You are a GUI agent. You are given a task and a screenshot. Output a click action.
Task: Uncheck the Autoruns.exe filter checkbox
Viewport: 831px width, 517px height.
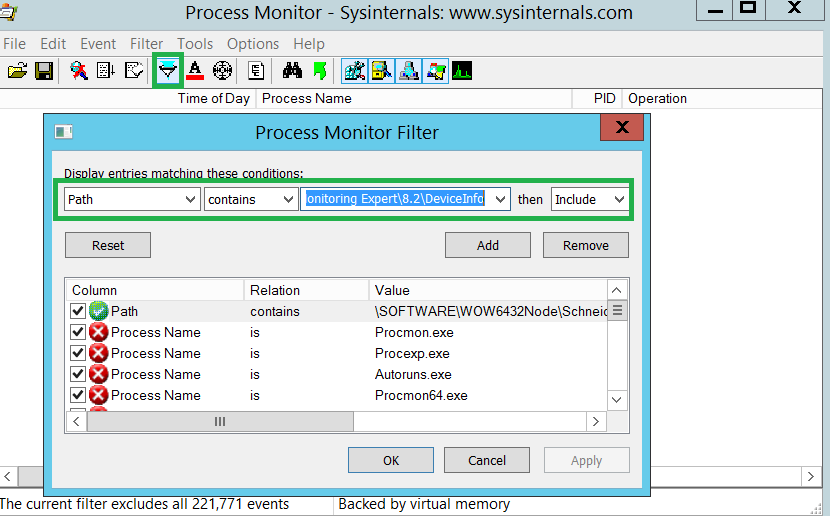click(x=78, y=375)
